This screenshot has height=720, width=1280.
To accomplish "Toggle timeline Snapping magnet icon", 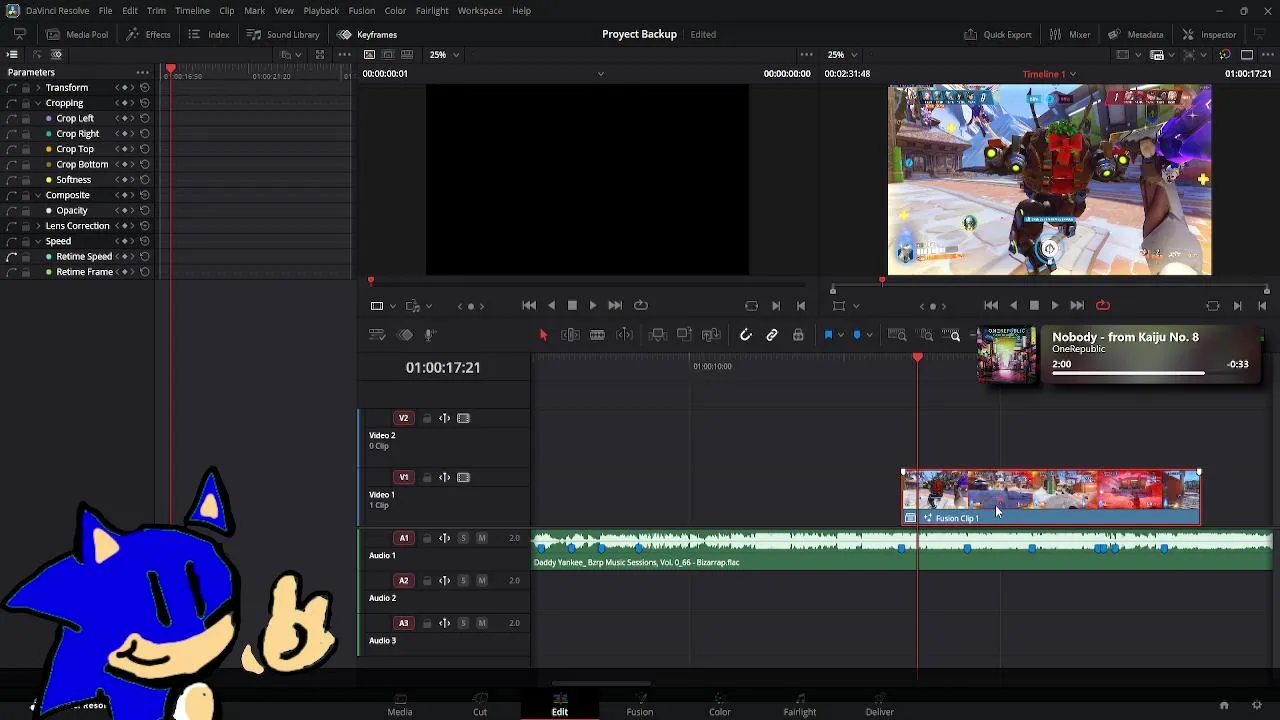I will 745,335.
